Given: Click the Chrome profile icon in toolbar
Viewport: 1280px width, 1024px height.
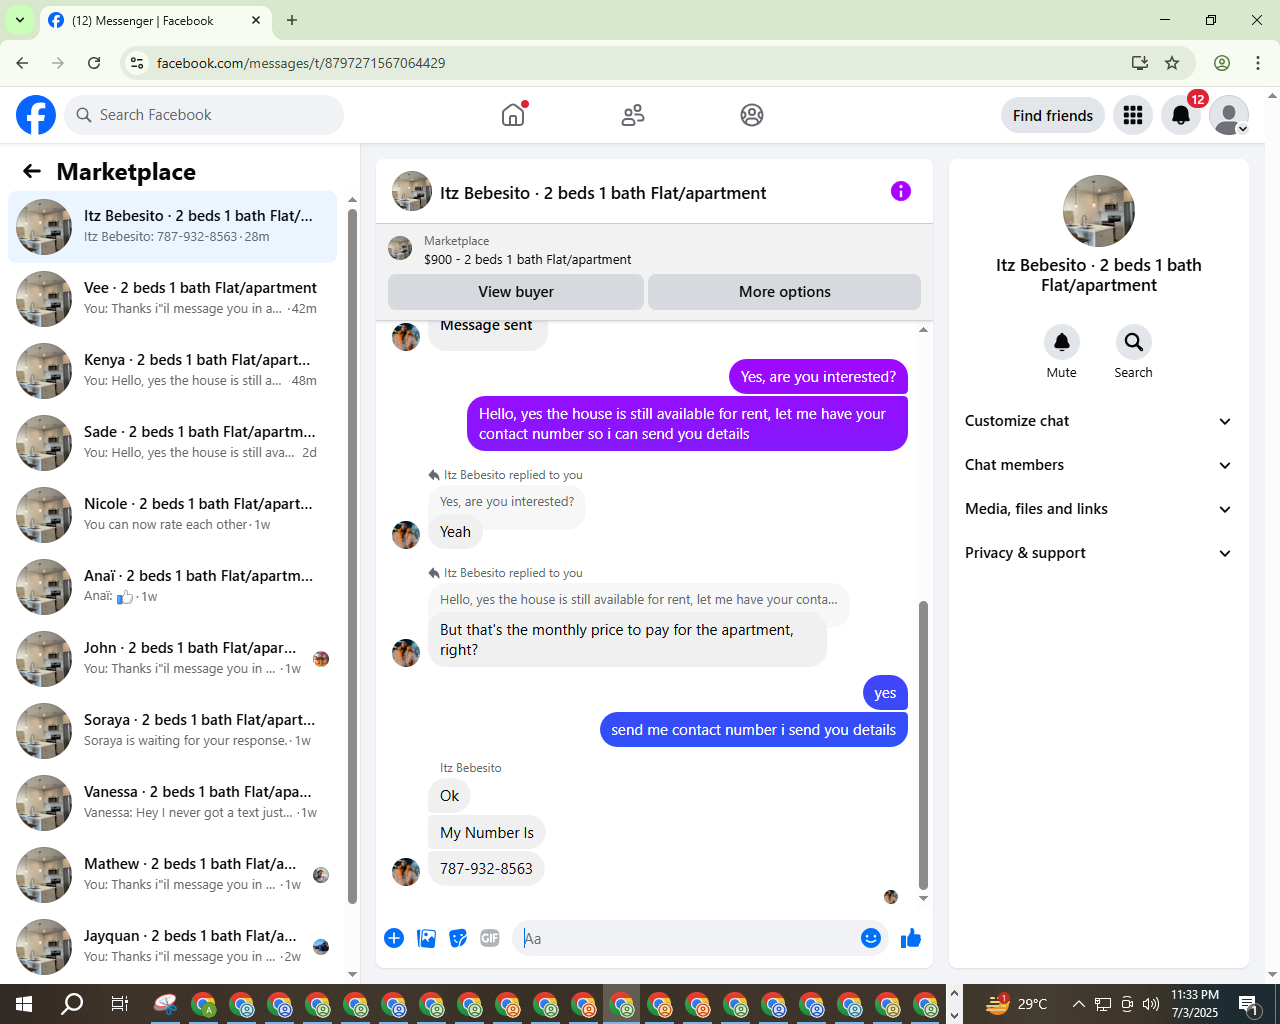Looking at the screenshot, I should [x=1222, y=63].
